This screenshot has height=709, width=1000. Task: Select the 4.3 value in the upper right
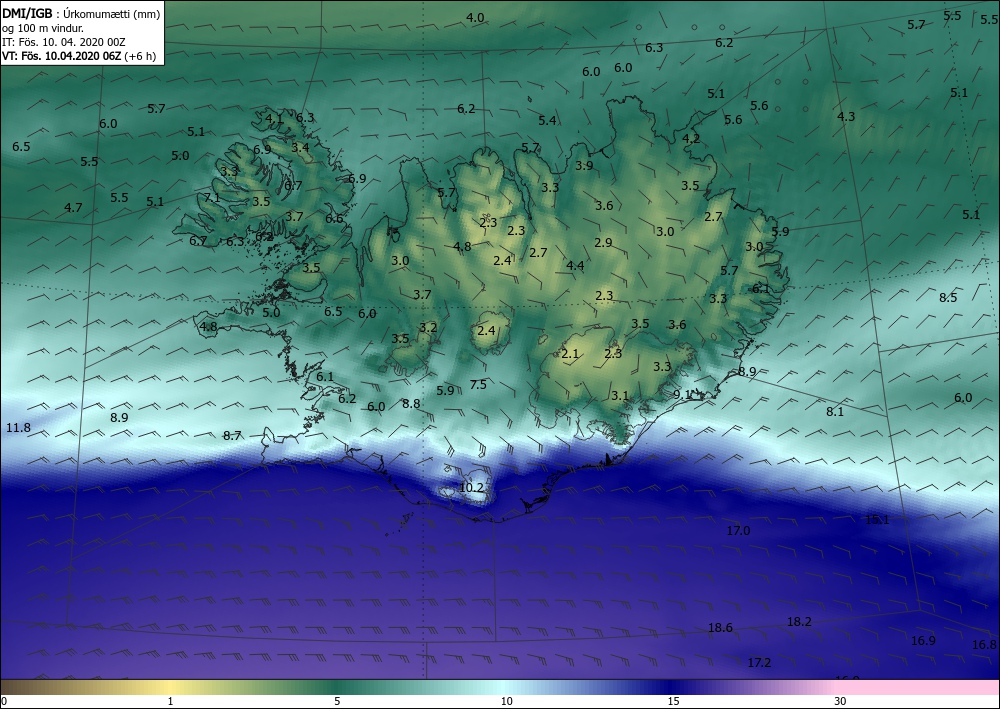(846, 117)
